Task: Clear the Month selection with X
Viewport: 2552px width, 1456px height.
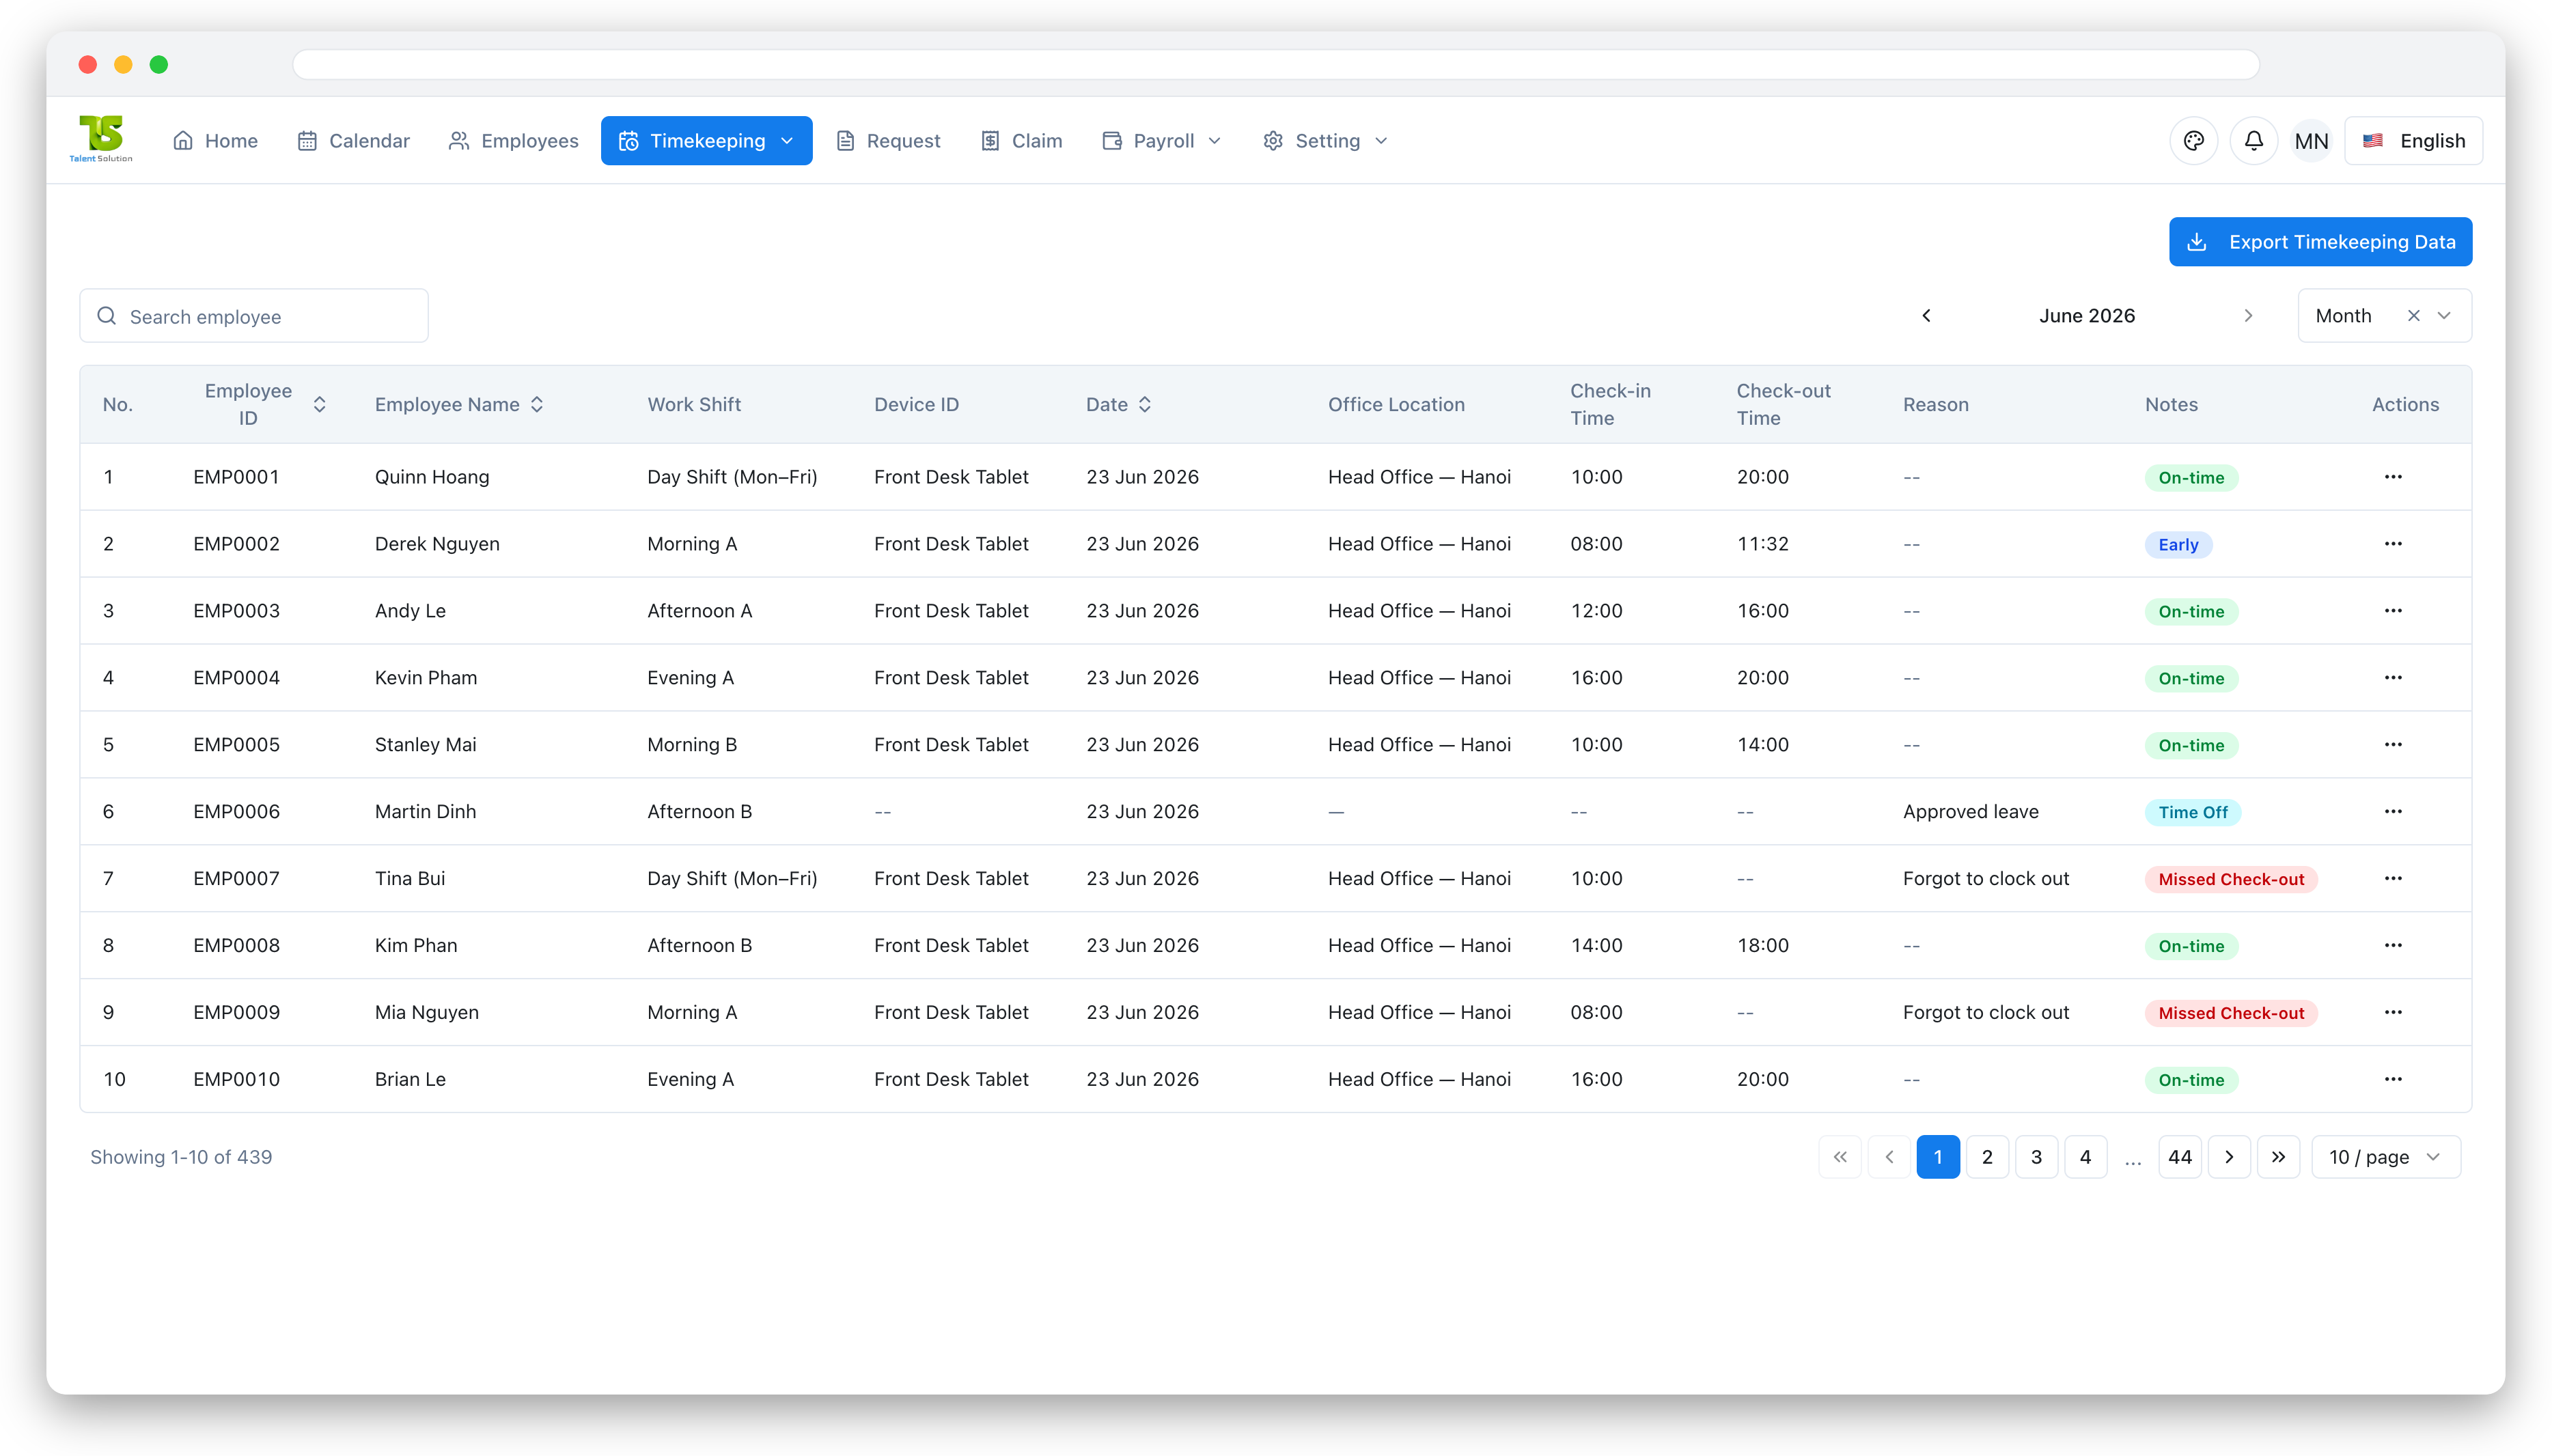Action: (2414, 316)
